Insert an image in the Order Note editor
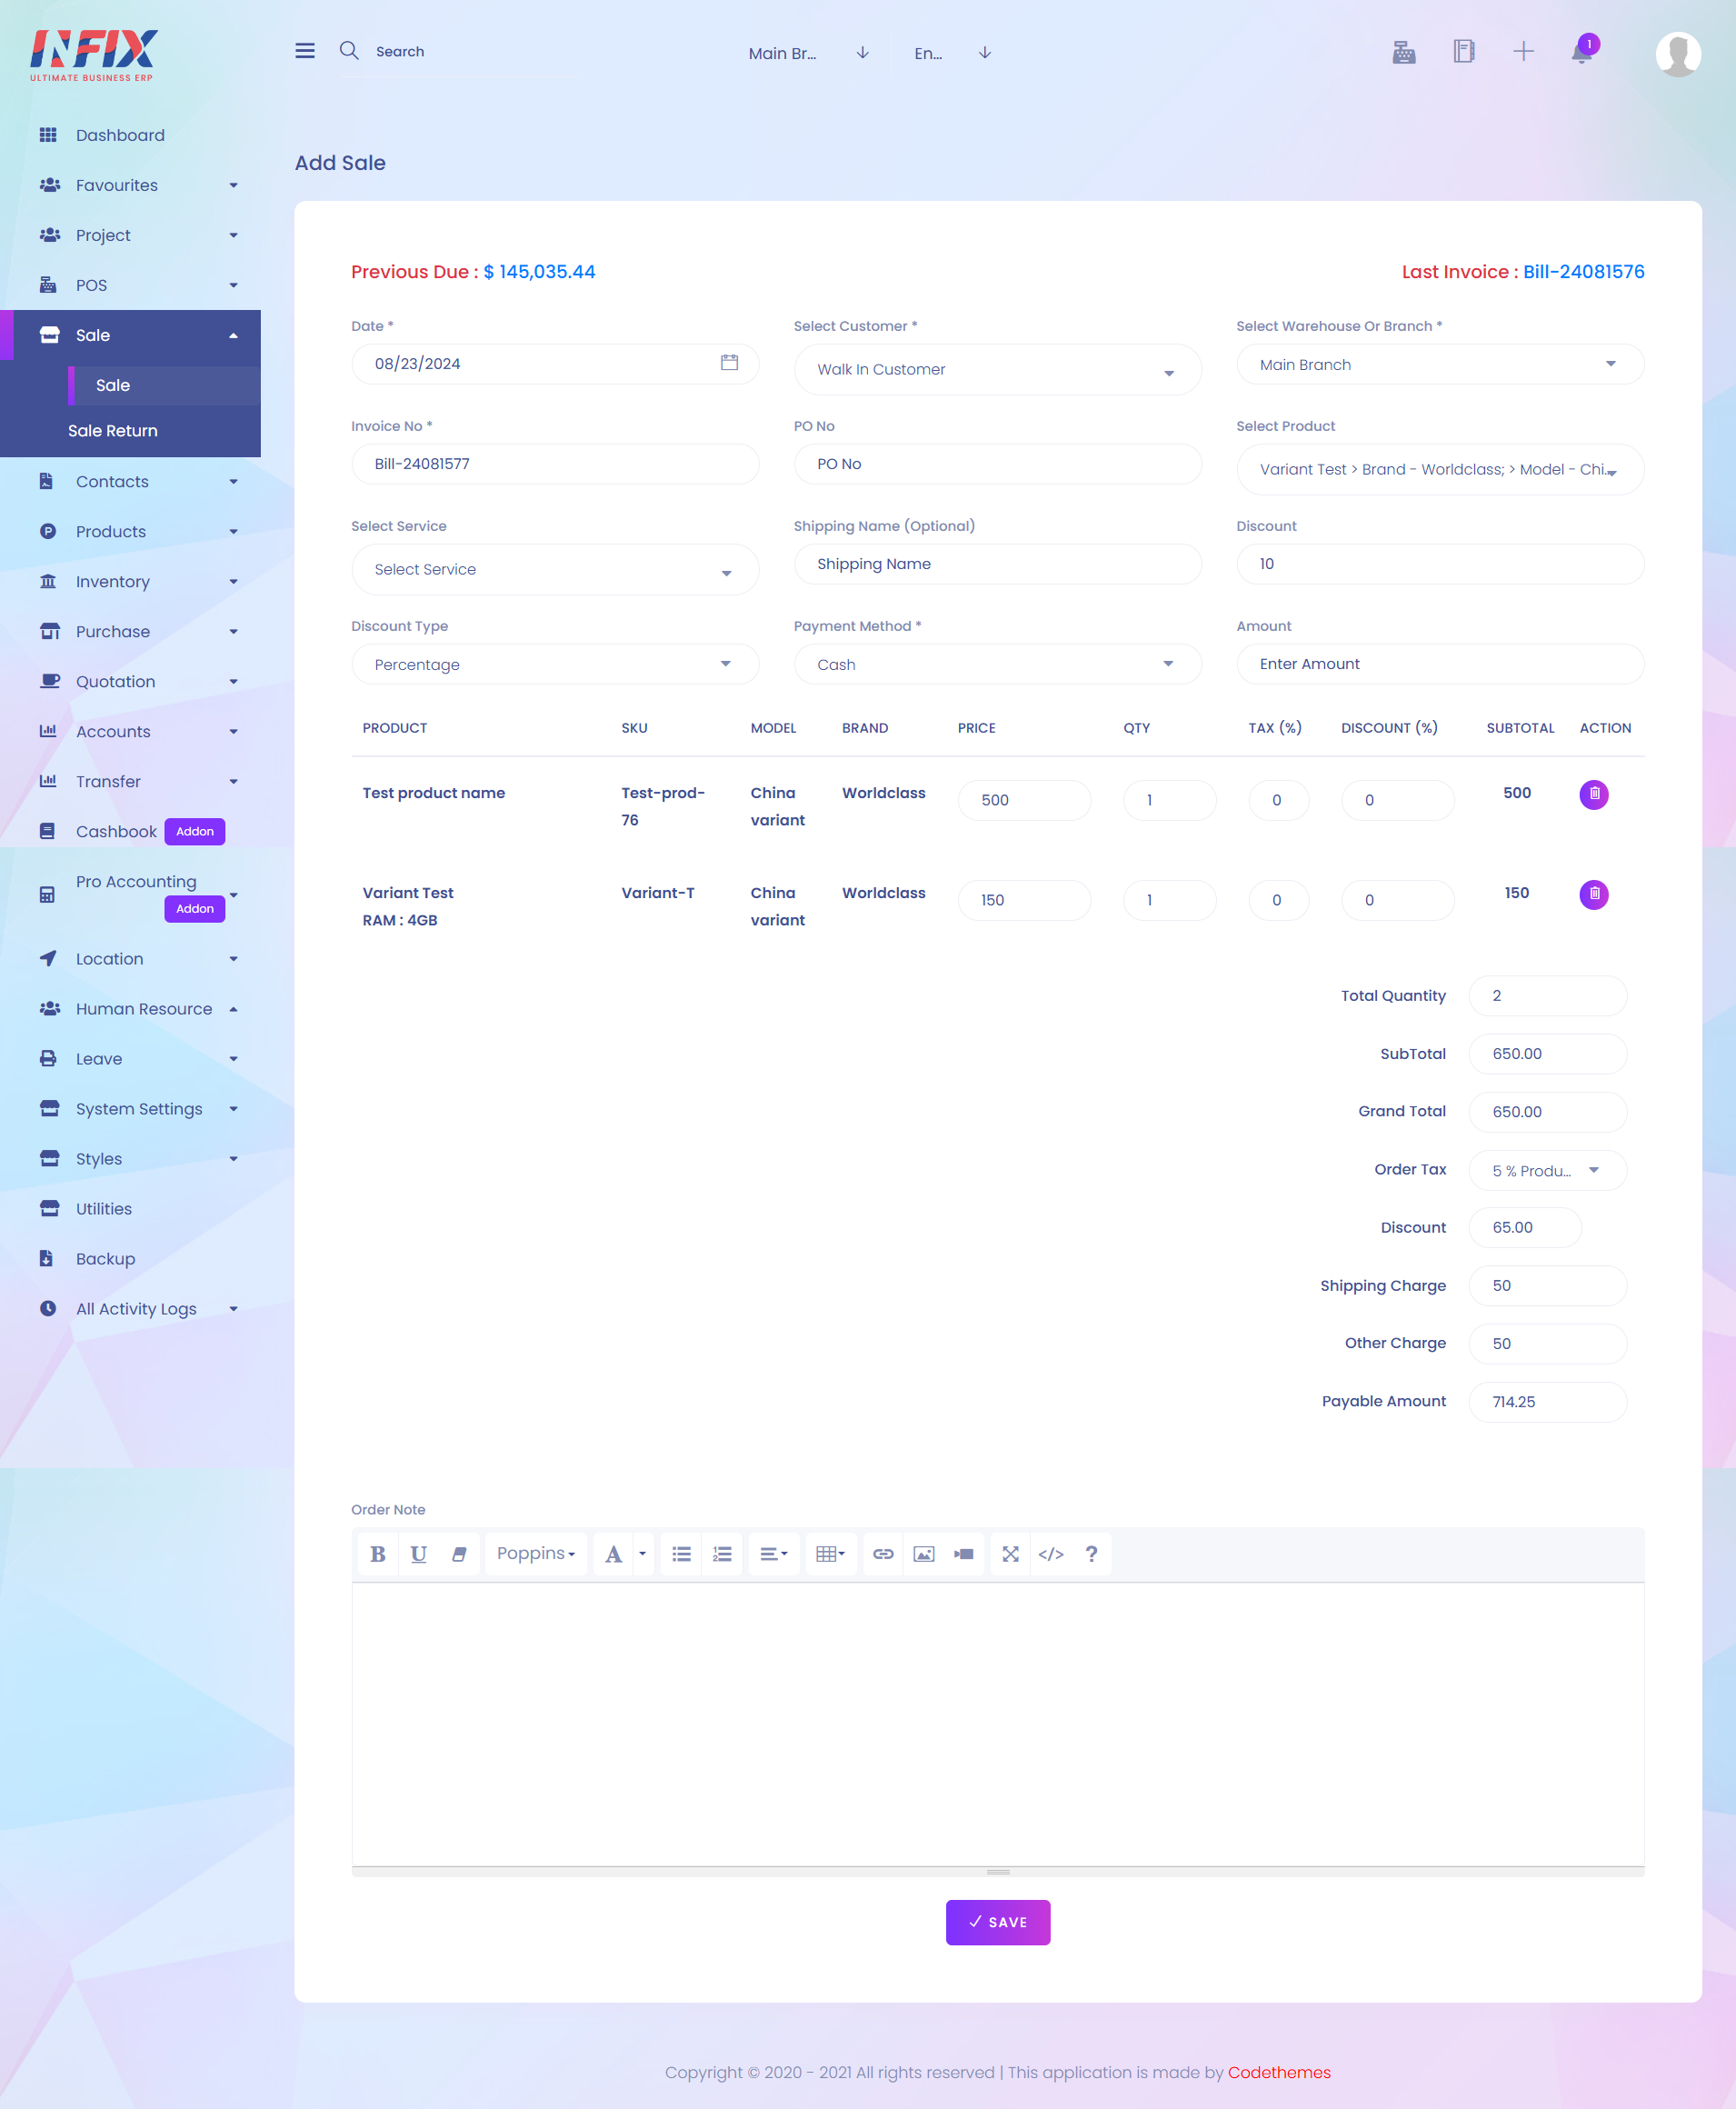Image resolution: width=1736 pixels, height=2109 pixels. (x=923, y=1554)
